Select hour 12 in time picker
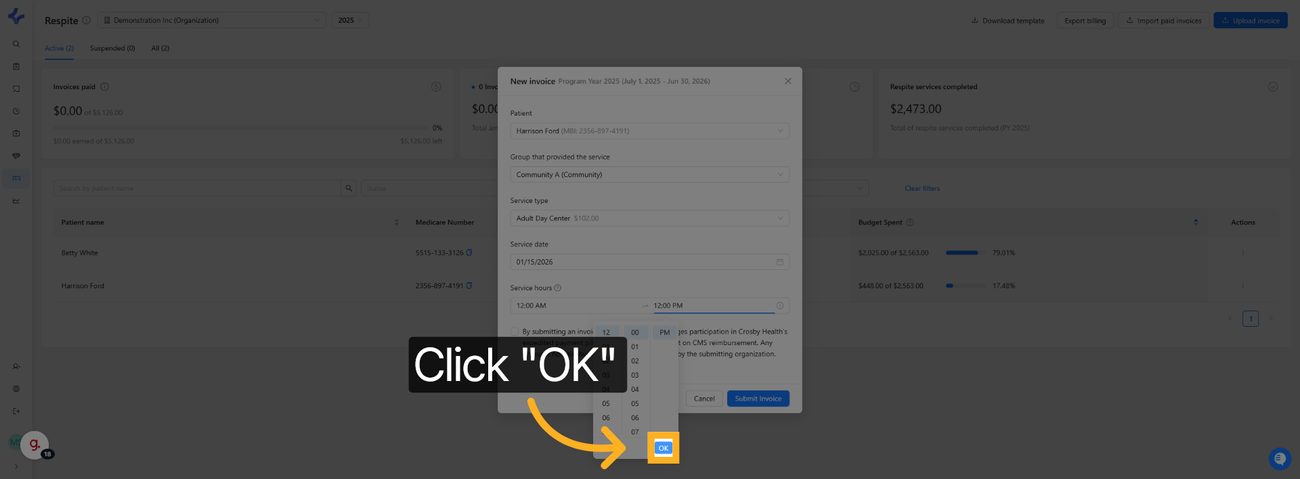 606,333
